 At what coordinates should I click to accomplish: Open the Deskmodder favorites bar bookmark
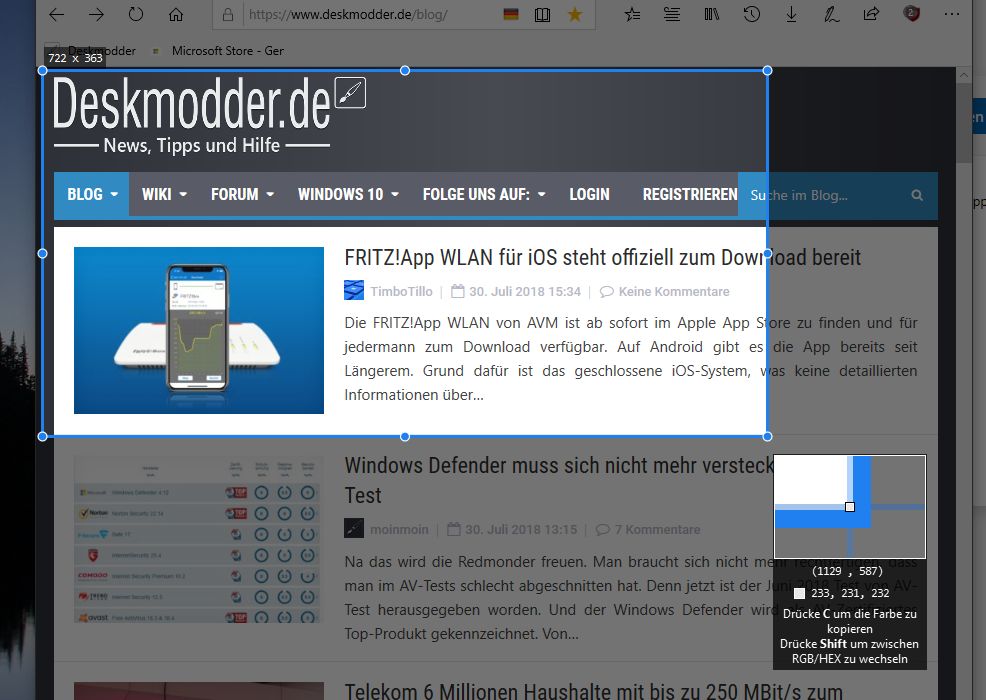(x=92, y=51)
